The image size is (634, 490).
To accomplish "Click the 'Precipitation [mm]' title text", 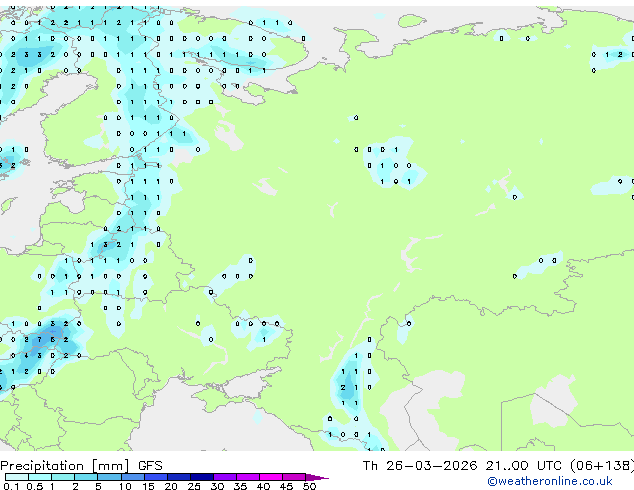I will pyautogui.click(x=65, y=466).
